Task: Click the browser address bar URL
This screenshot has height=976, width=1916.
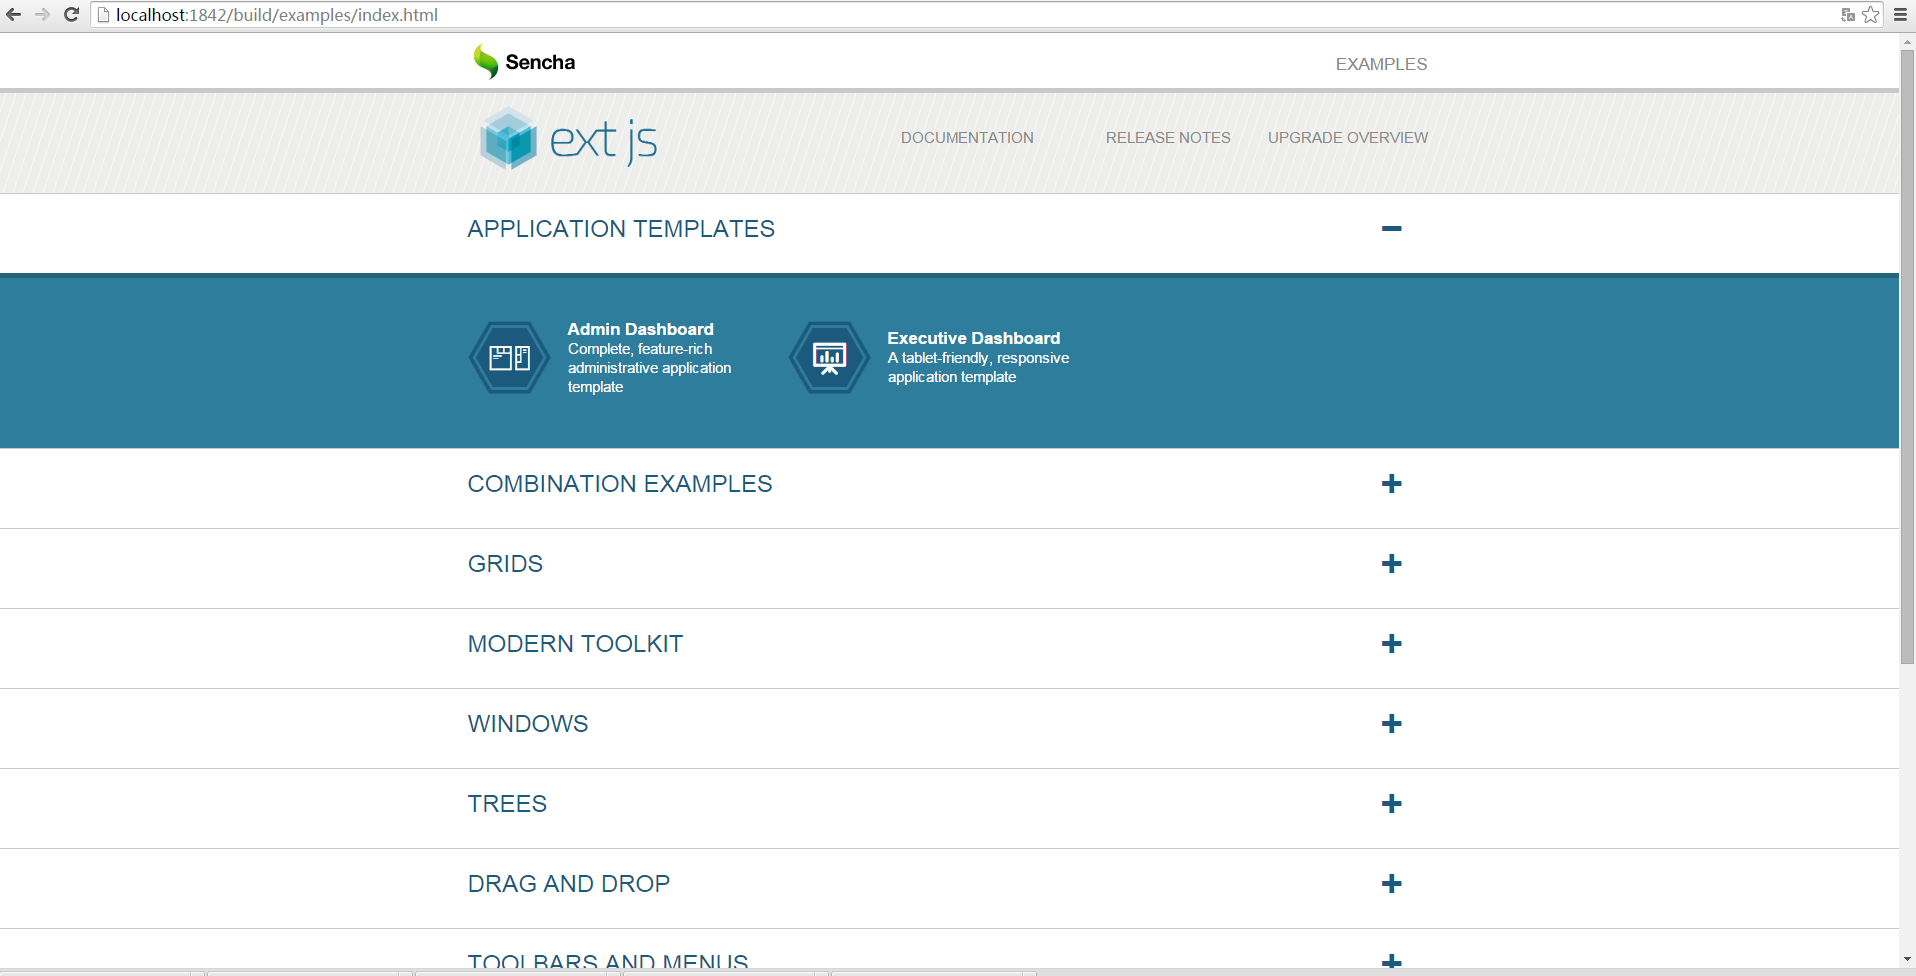Action: pos(277,15)
